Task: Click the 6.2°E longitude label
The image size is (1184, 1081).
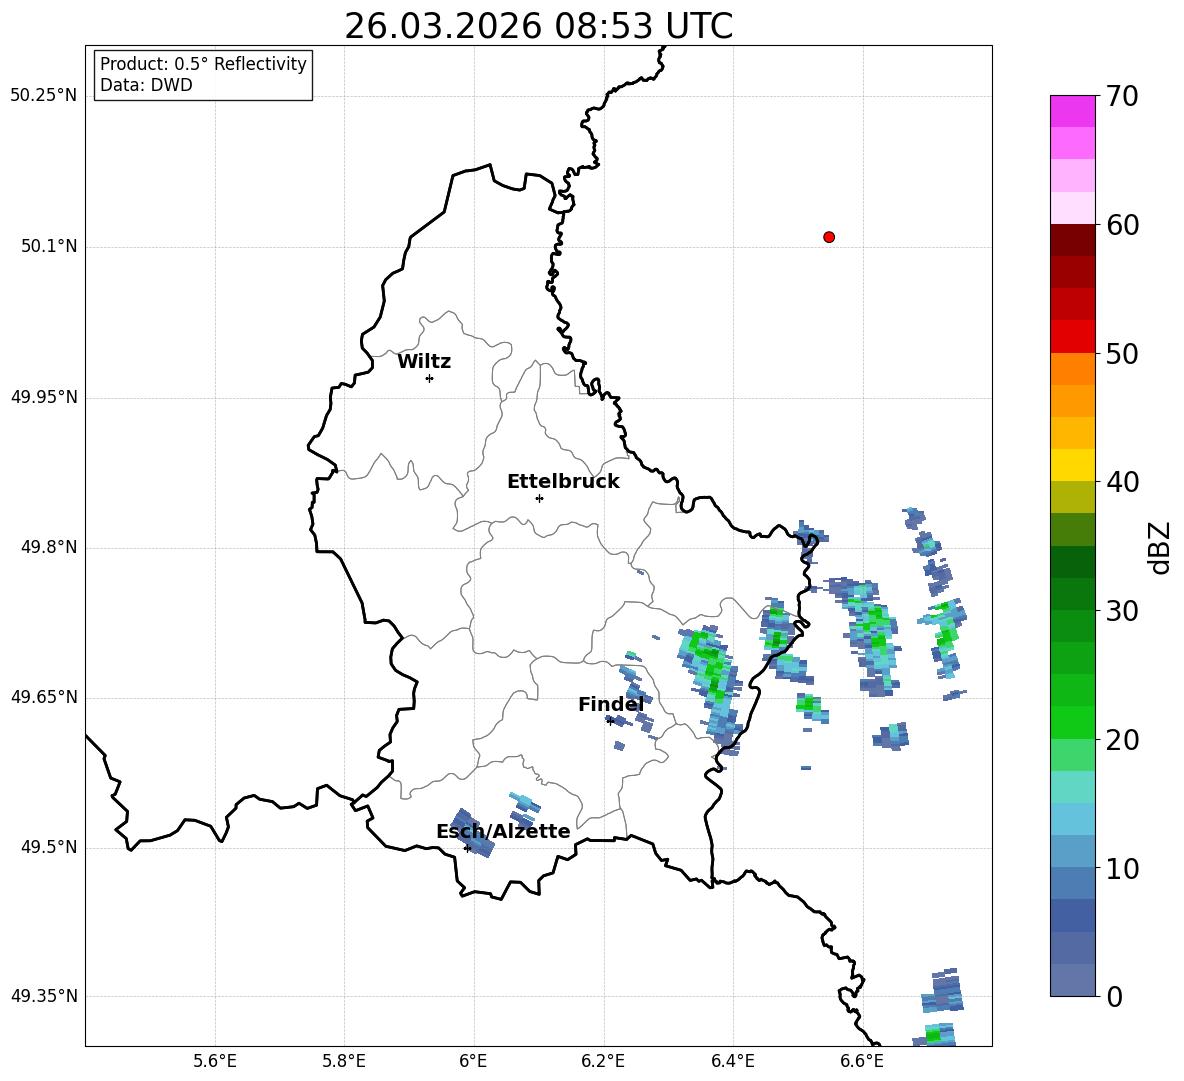Action: click(603, 1062)
